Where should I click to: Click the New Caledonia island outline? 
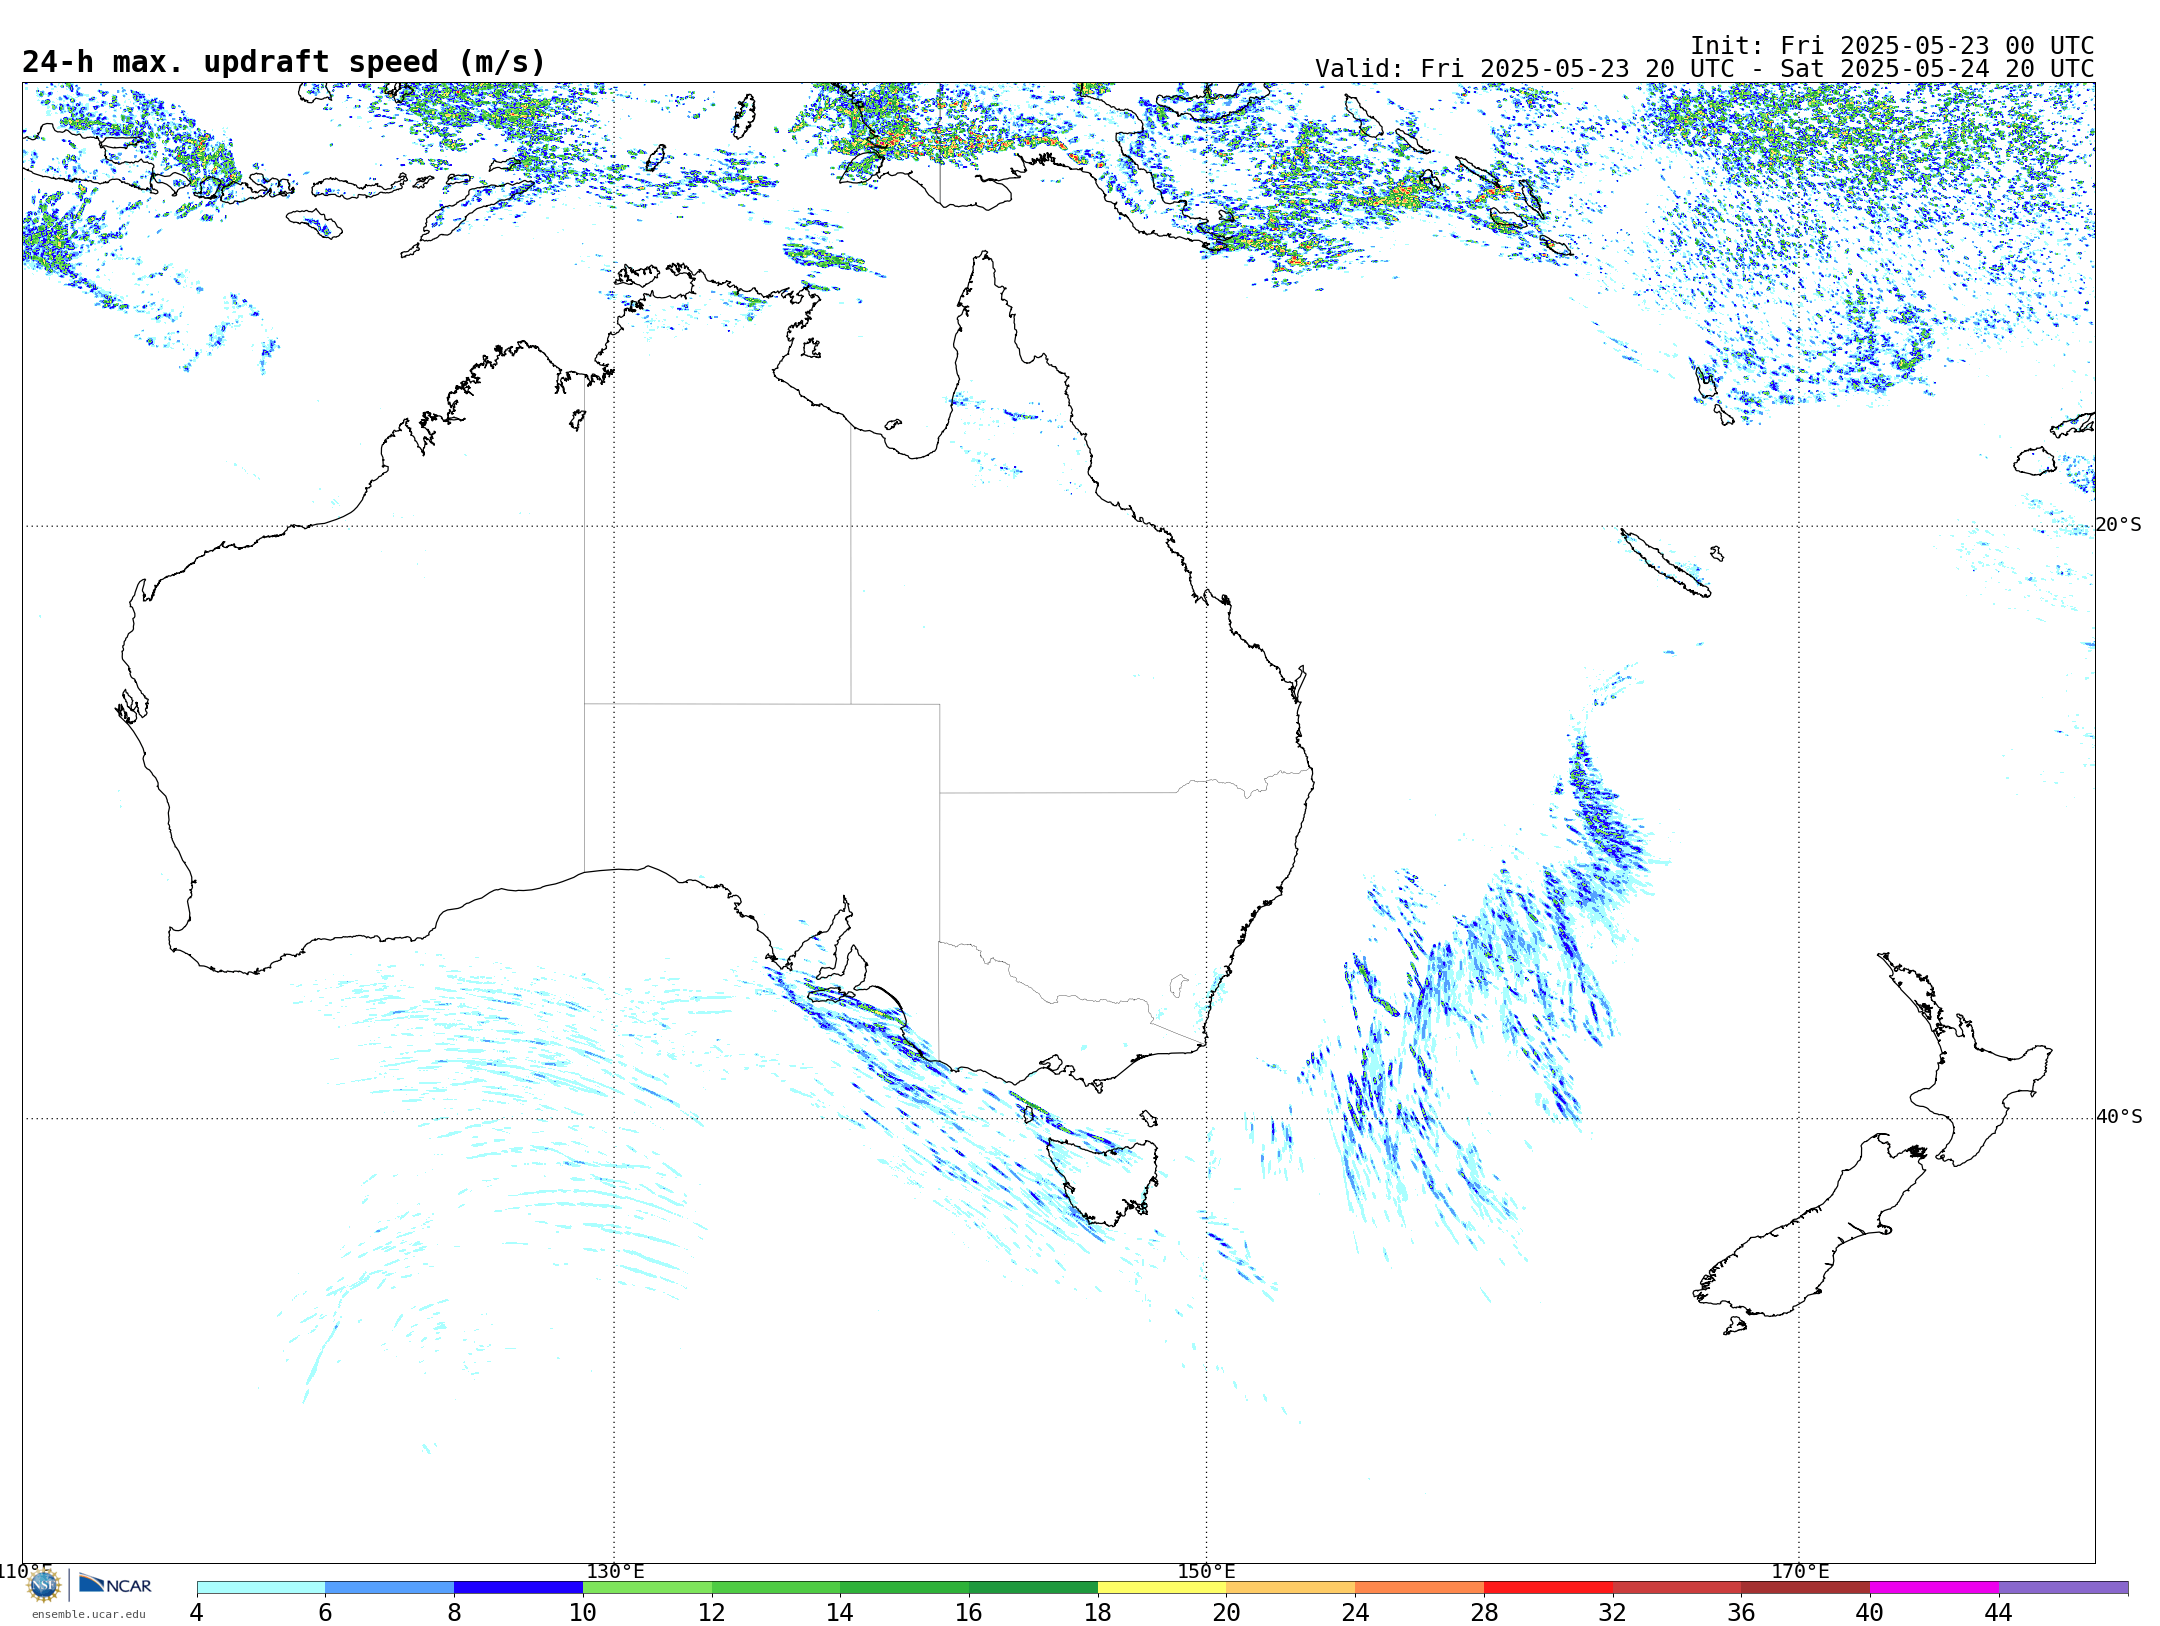tap(1666, 563)
